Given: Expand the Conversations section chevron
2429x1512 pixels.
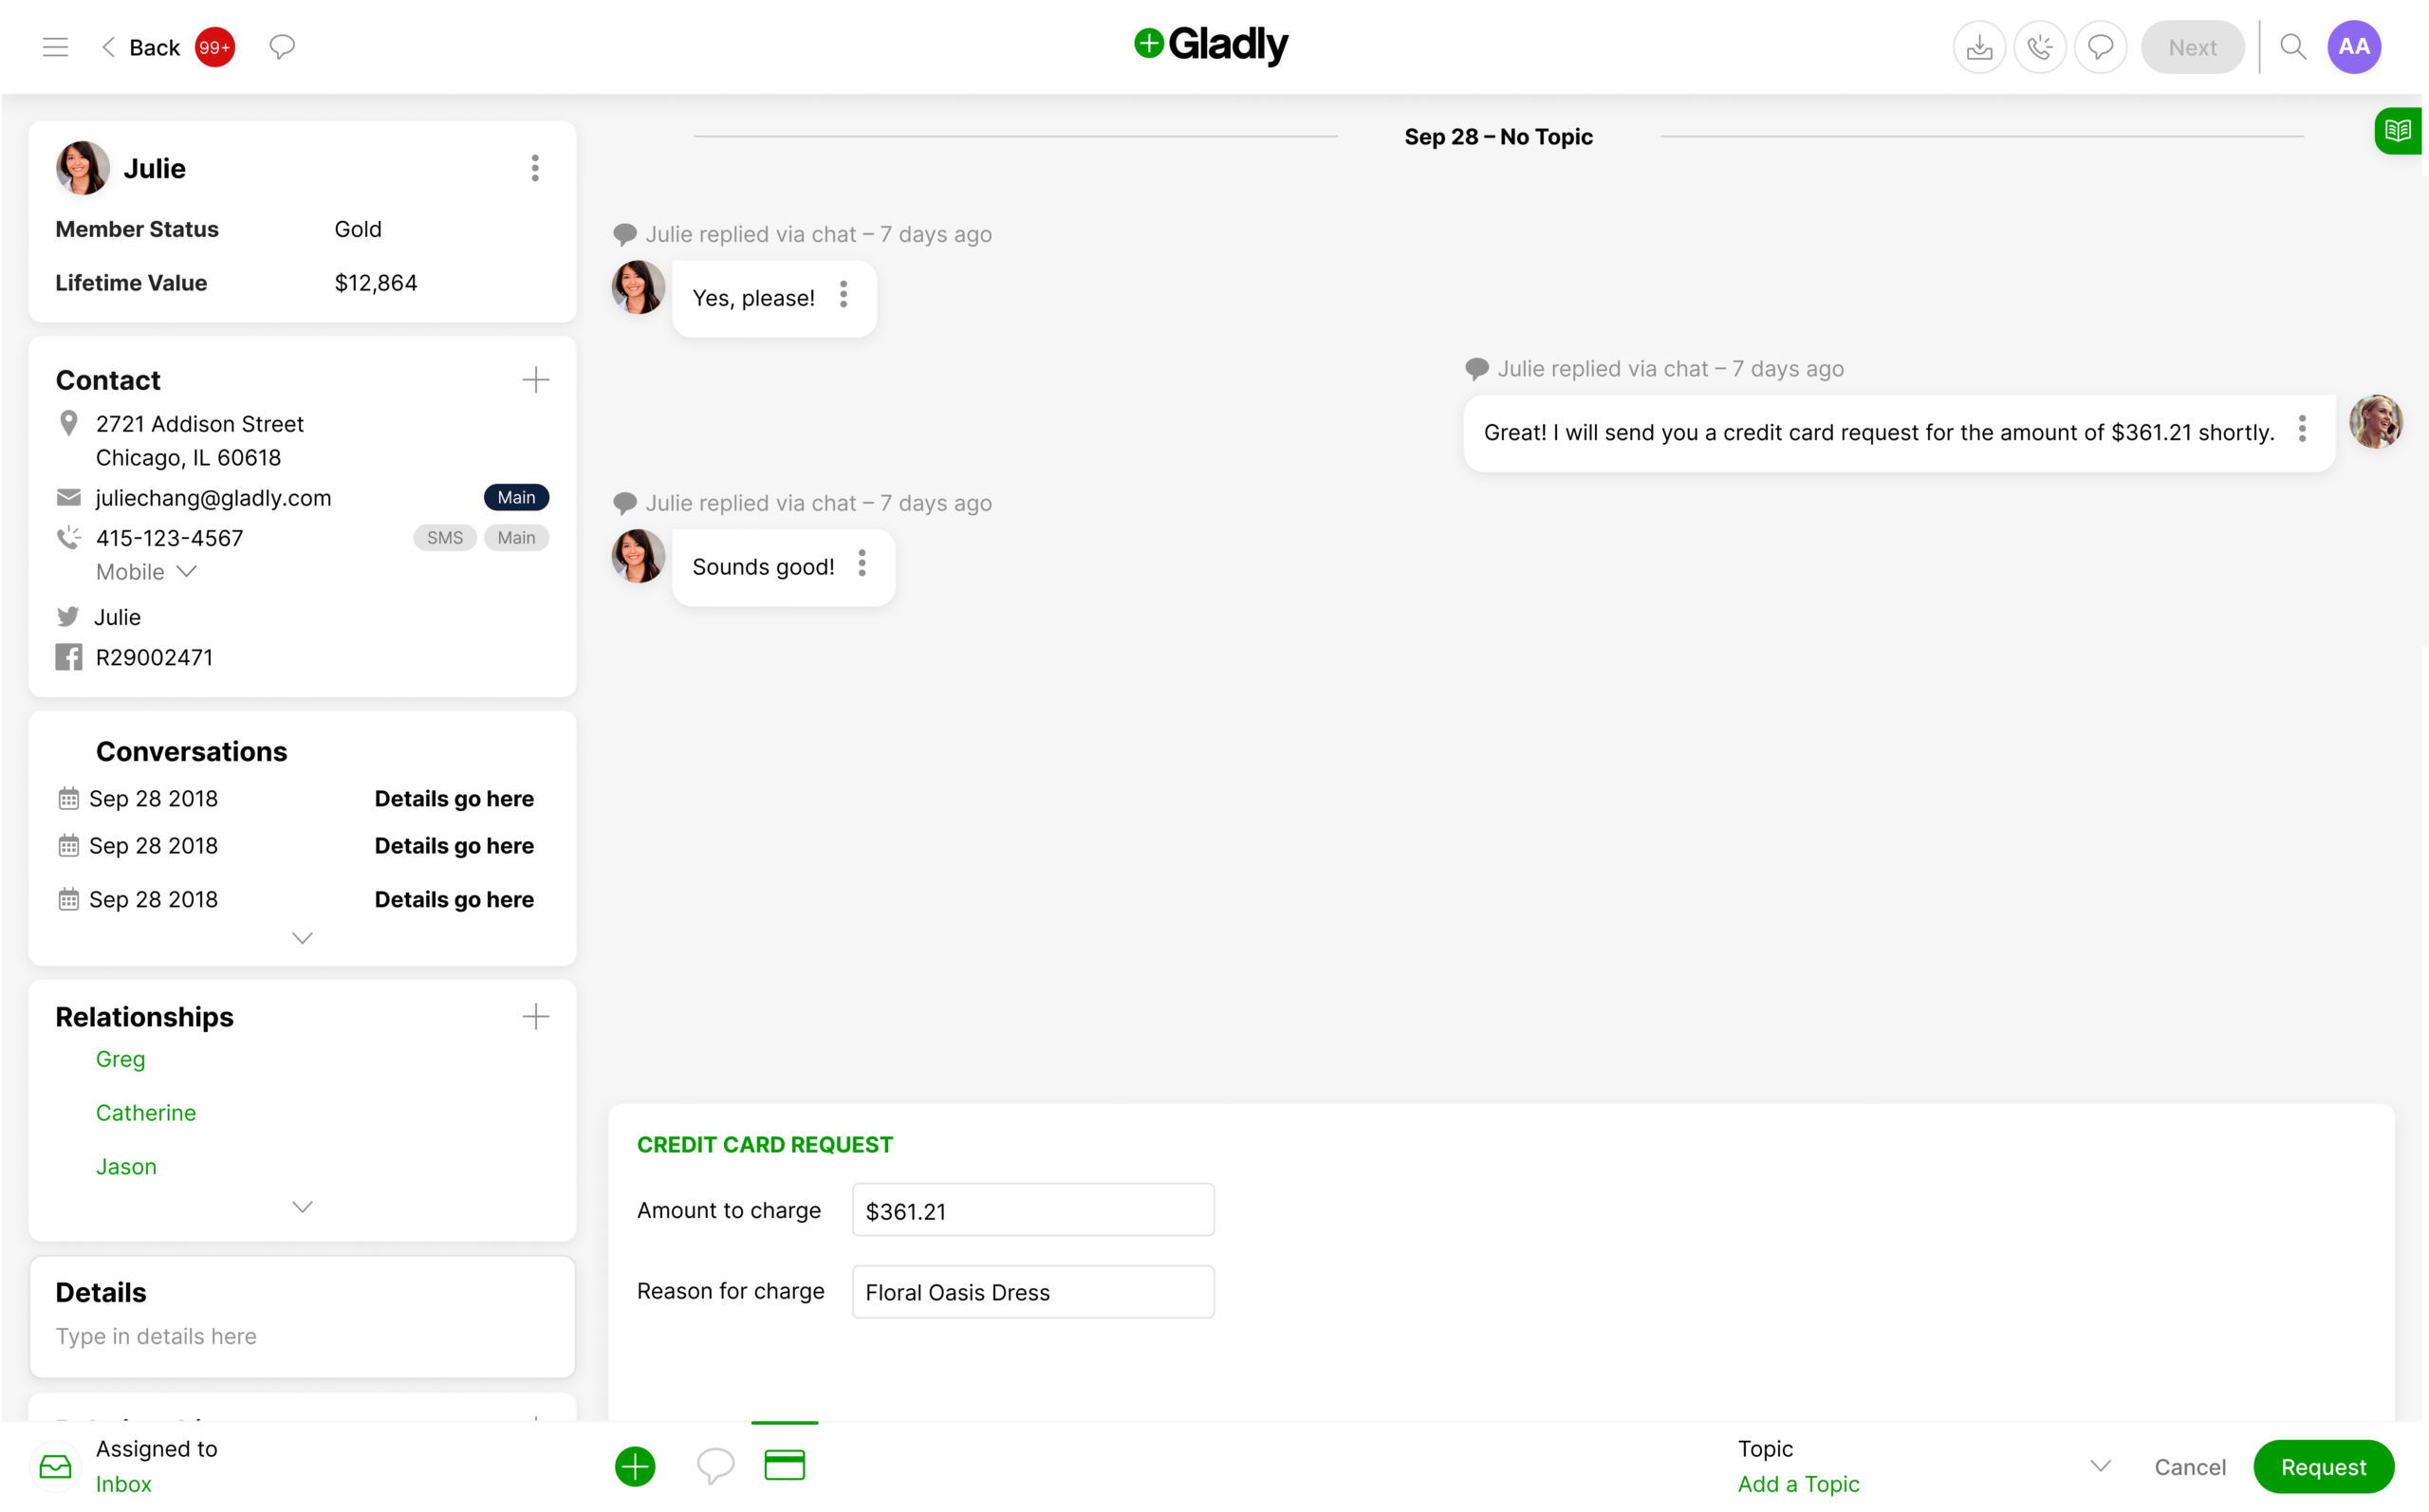Looking at the screenshot, I should click(302, 939).
